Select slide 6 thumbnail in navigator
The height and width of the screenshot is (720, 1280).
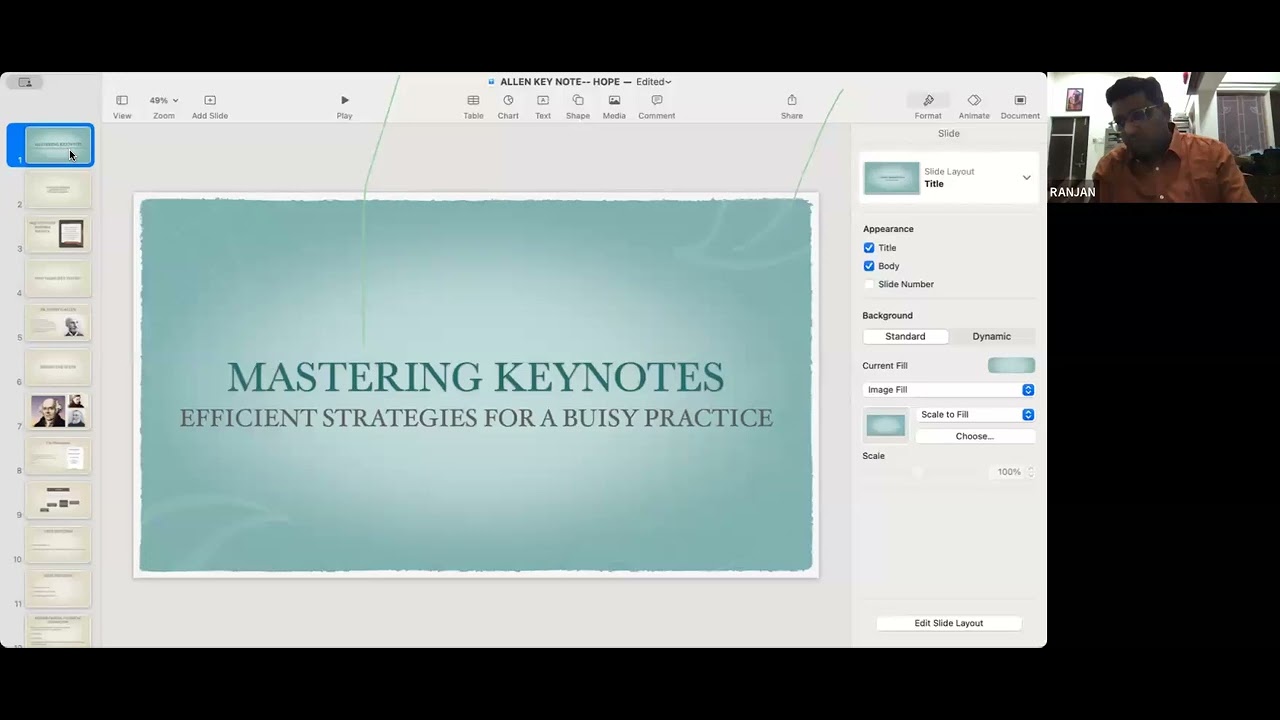(58, 367)
